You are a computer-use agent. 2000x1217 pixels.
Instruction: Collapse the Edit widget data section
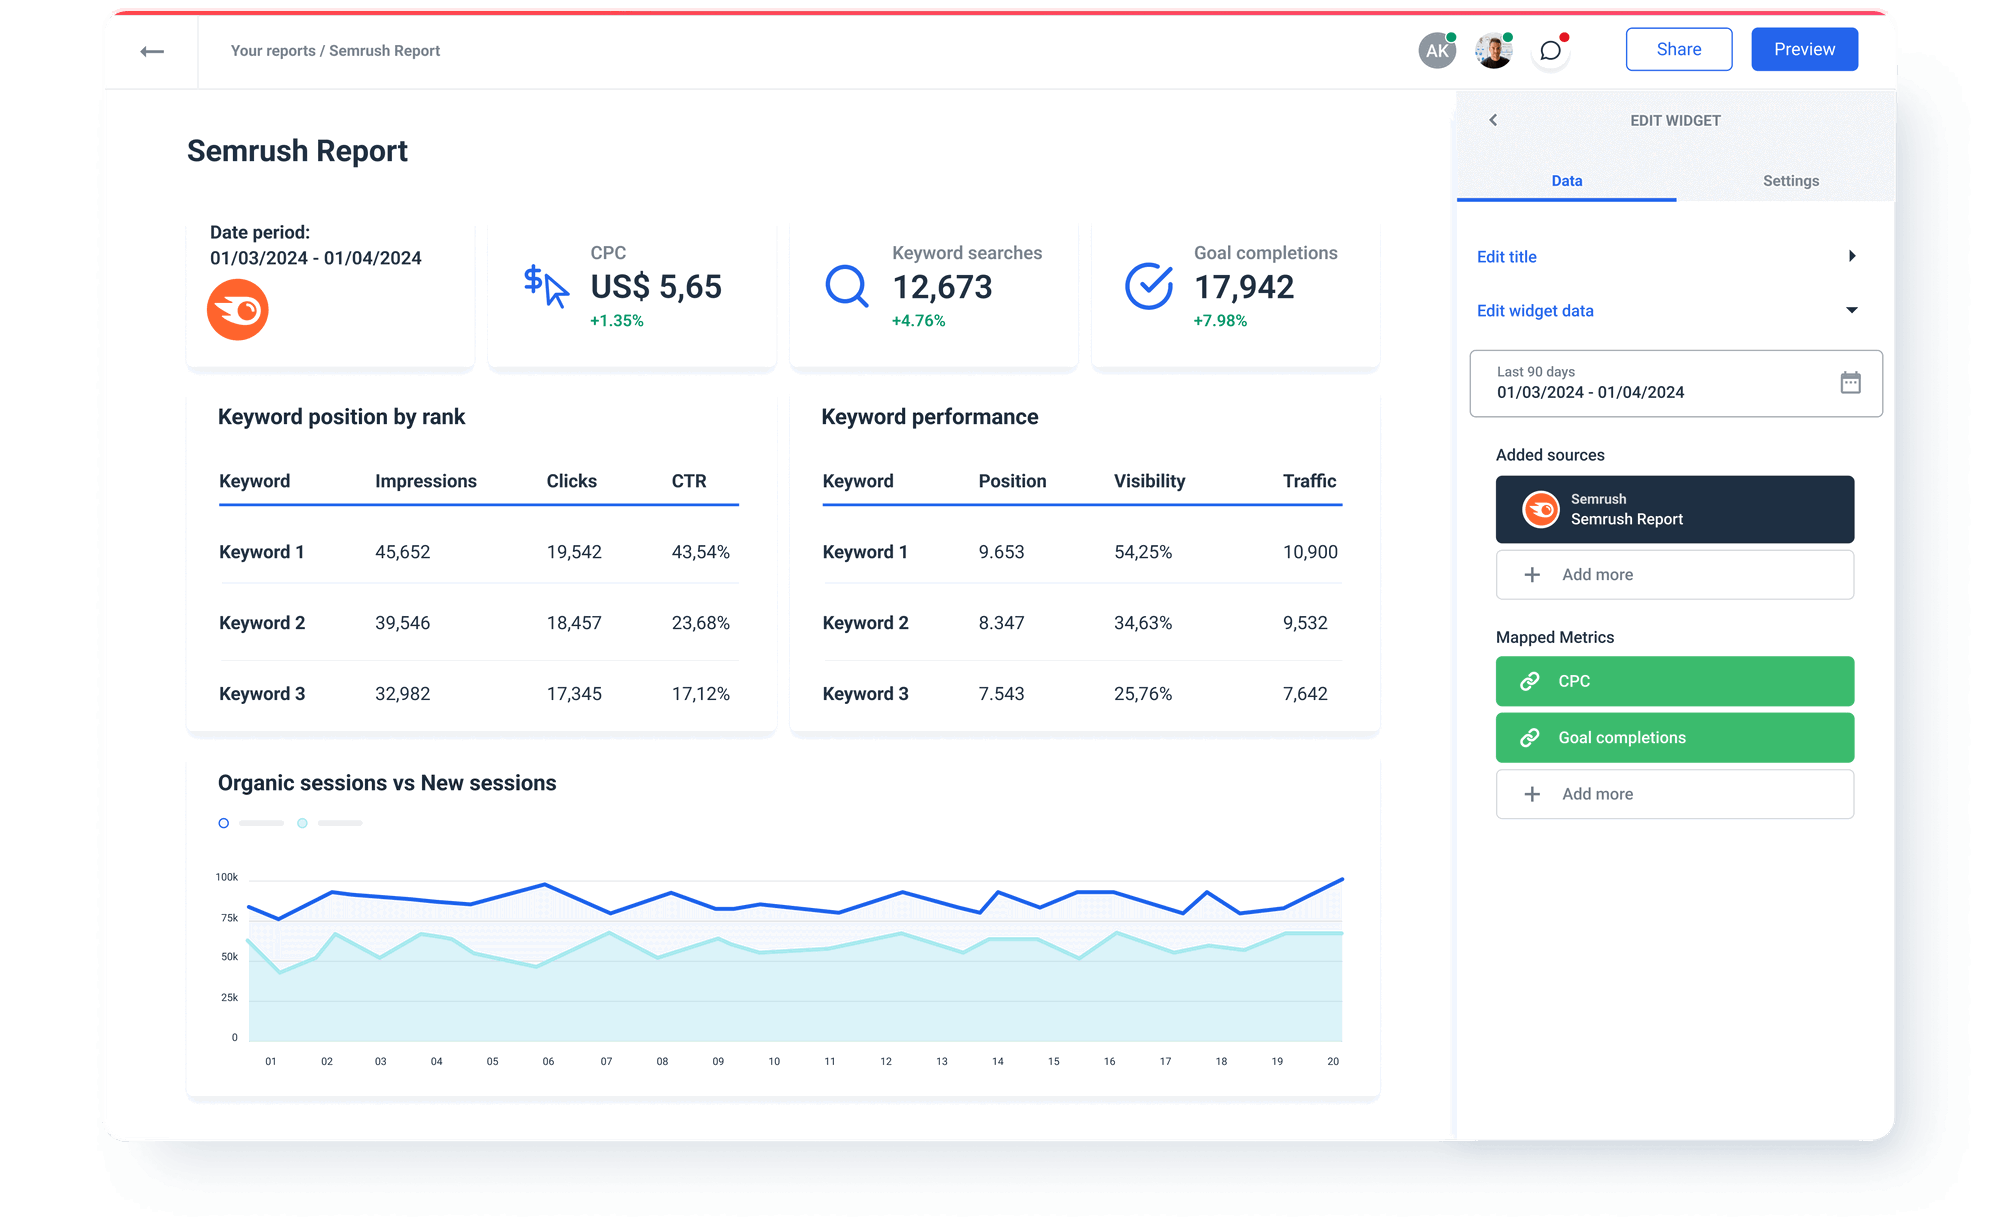1853,310
